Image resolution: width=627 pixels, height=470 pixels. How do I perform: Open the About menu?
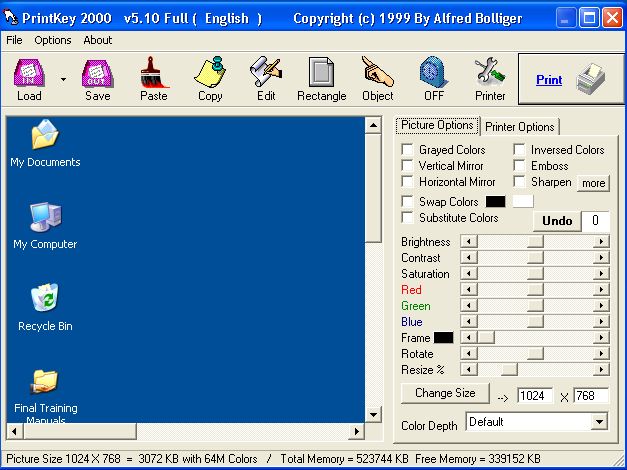click(98, 40)
